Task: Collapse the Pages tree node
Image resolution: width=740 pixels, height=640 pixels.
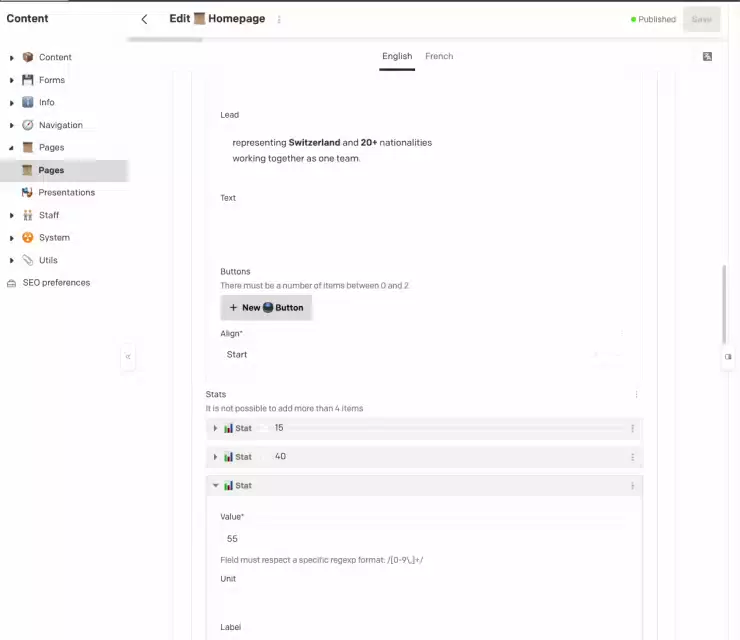Action: (12, 148)
